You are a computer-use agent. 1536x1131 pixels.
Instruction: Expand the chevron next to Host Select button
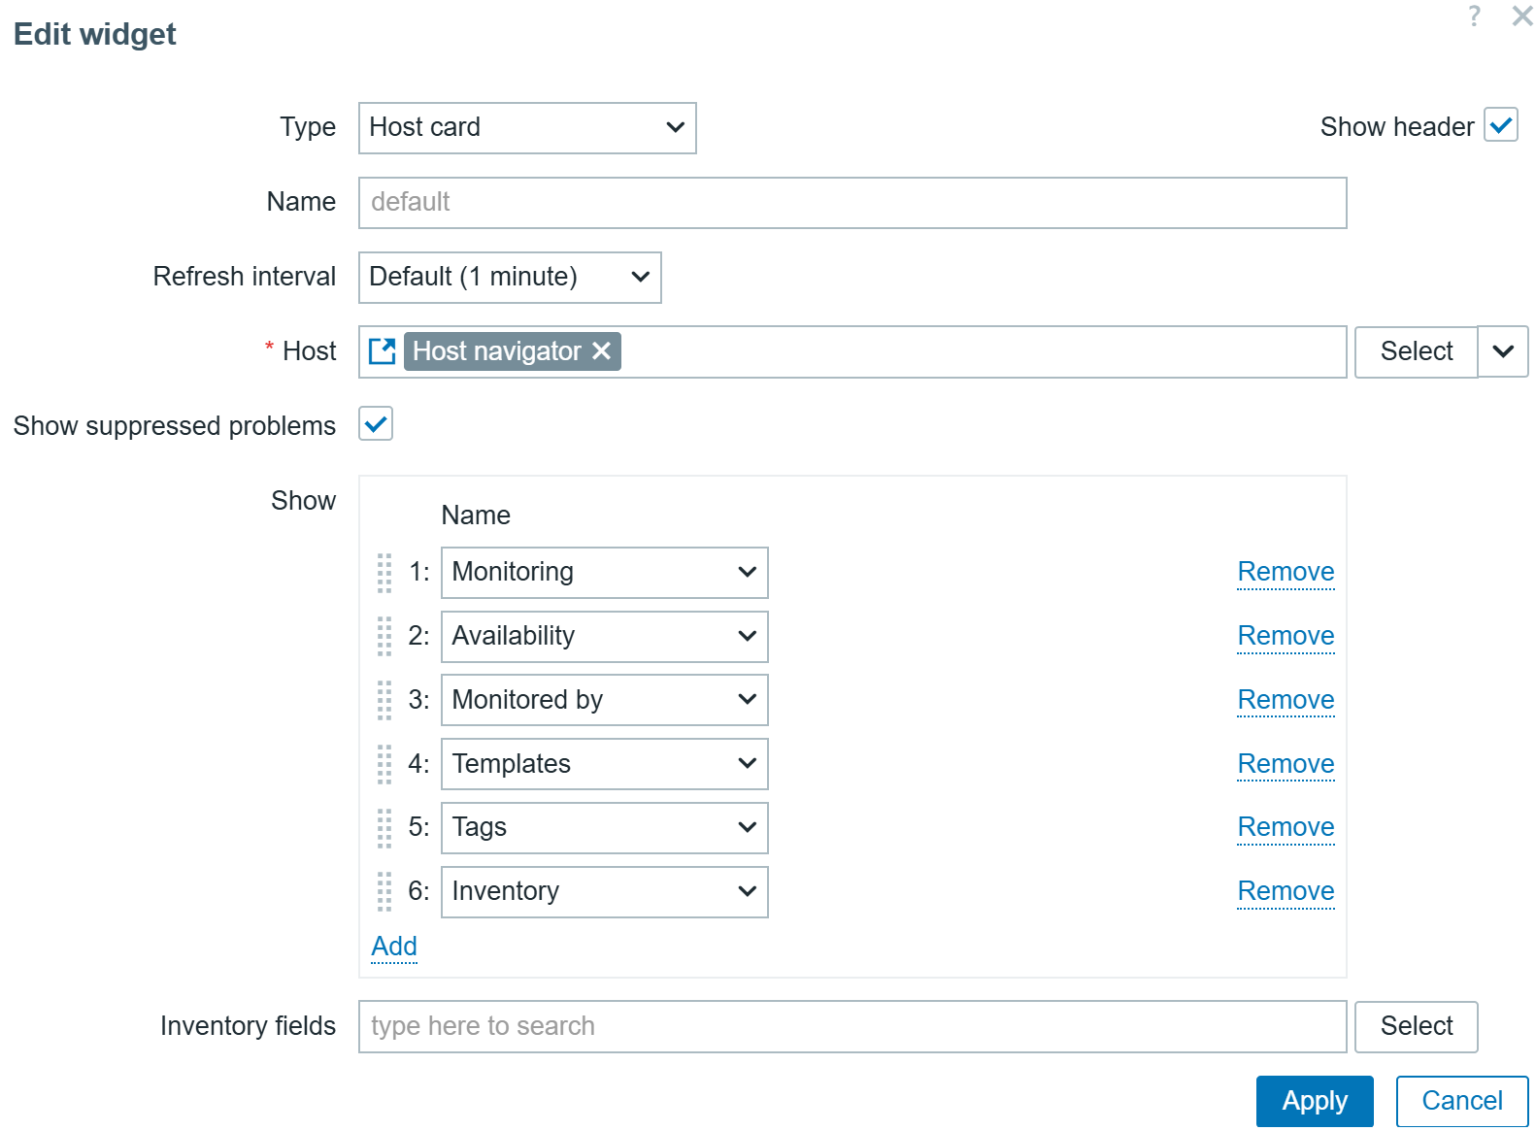1502,351
